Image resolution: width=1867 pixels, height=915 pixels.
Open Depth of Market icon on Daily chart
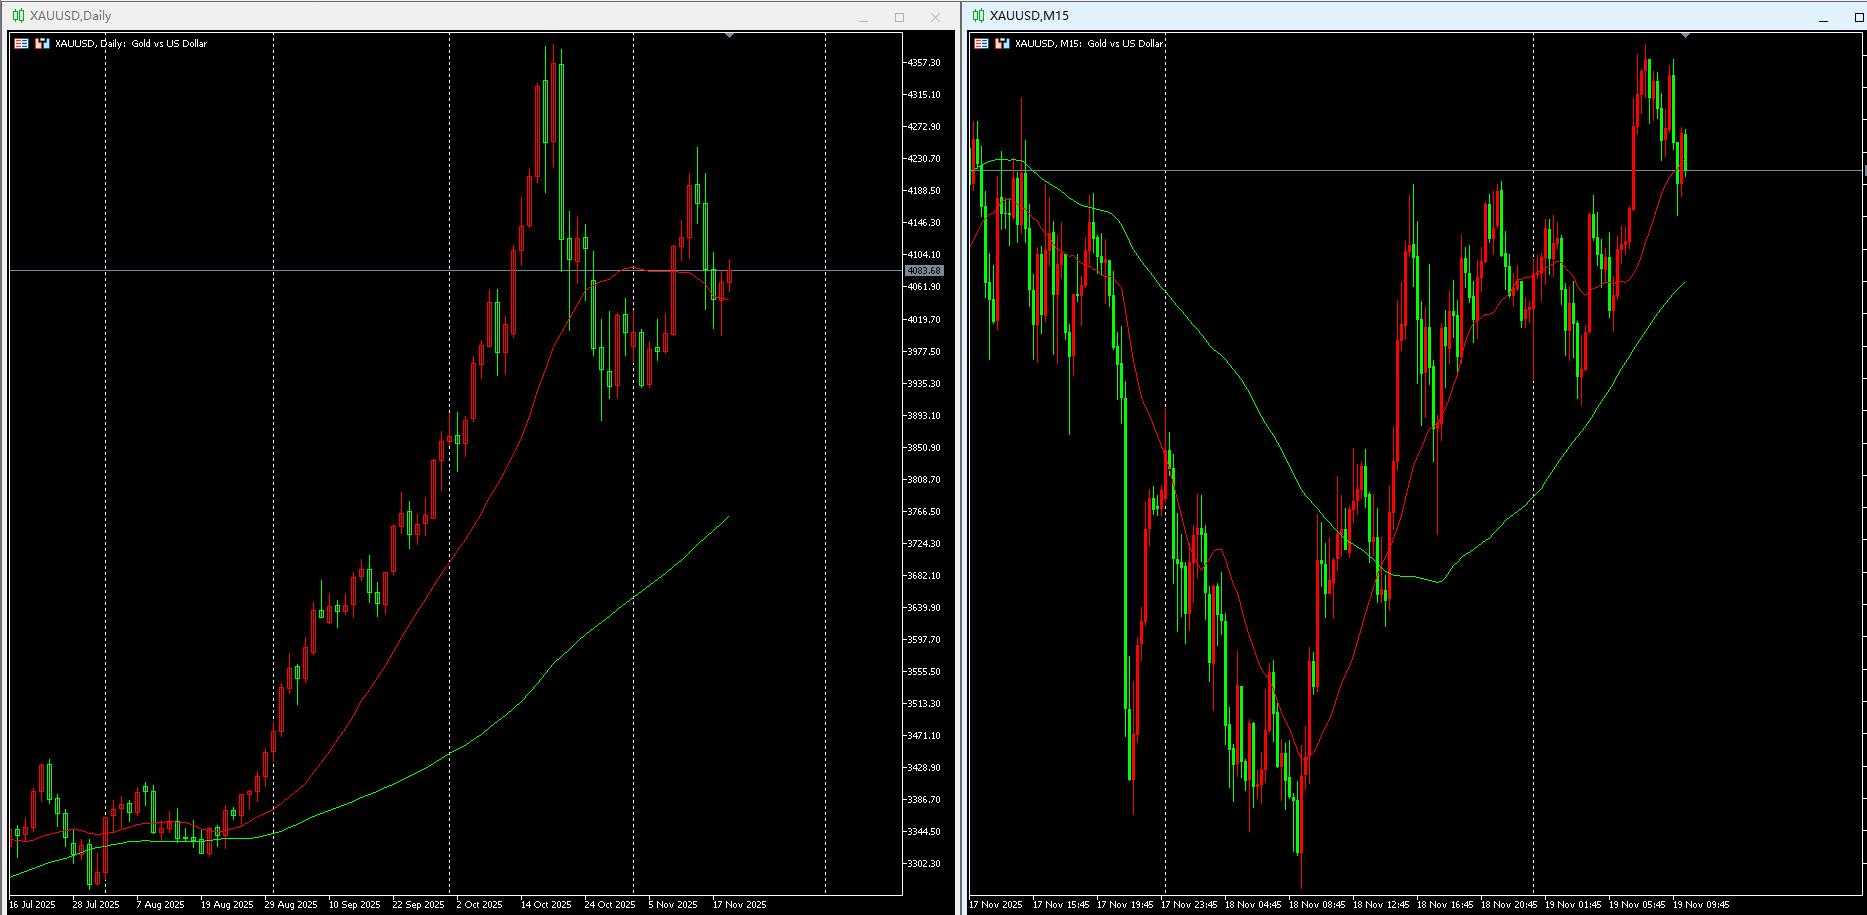(x=42, y=43)
